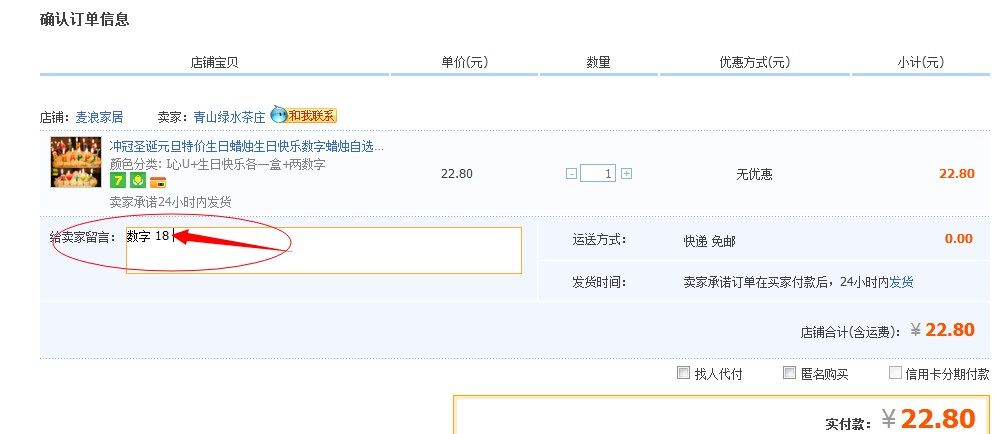The image size is (998, 434).
Task: Tick the 匿名购买 checkbox
Action: tap(789, 374)
